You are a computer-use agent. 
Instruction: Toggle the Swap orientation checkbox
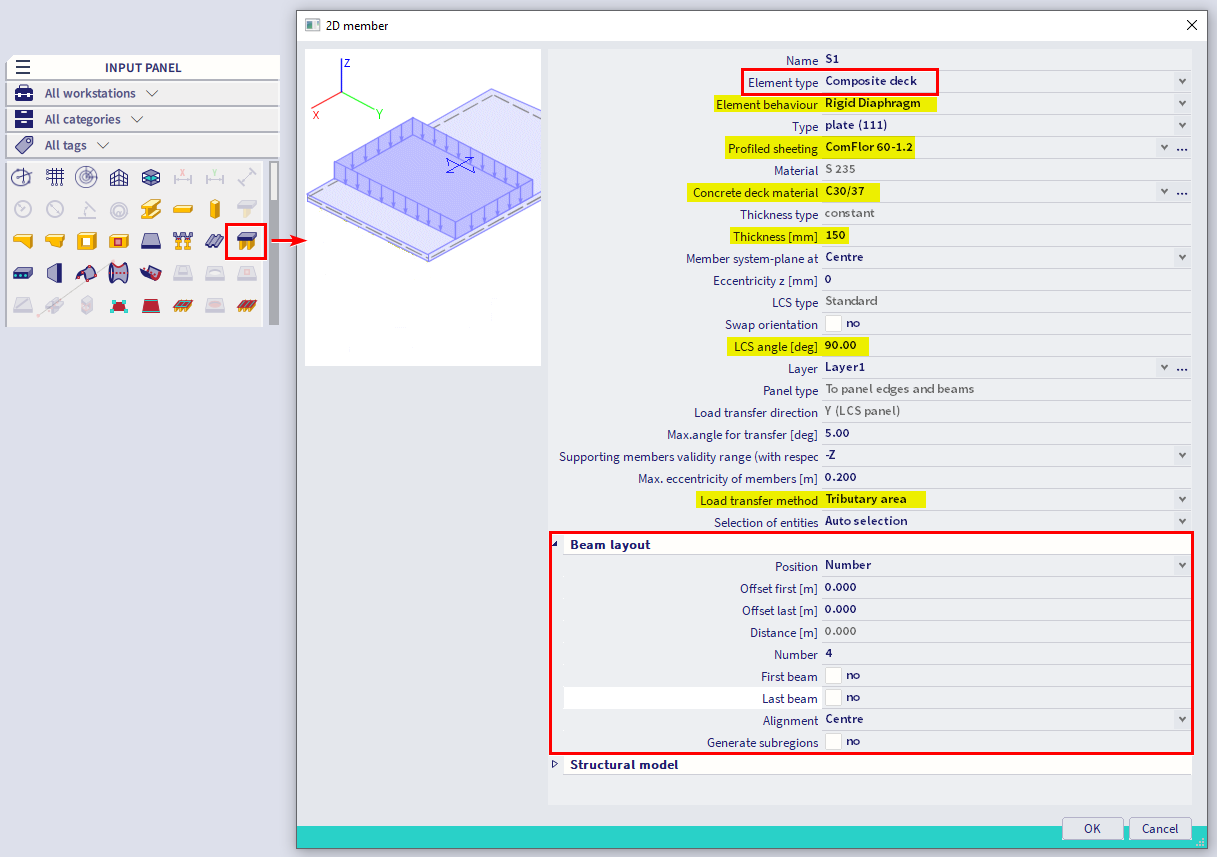pyautogui.click(x=833, y=324)
